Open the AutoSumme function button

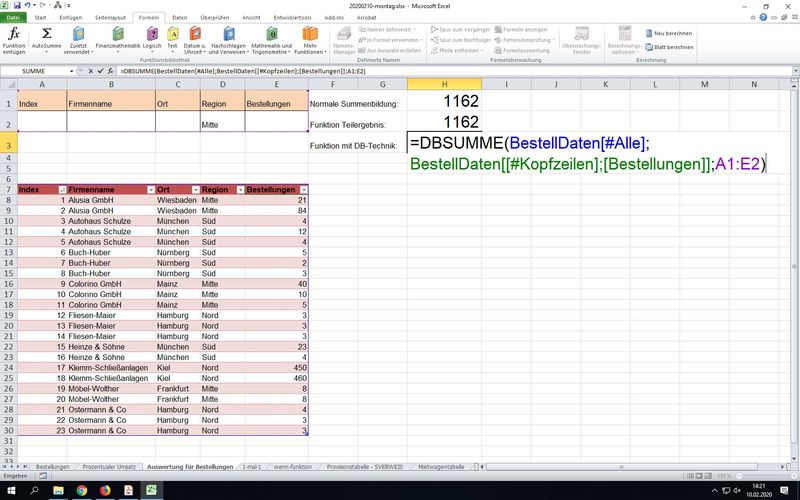point(46,39)
